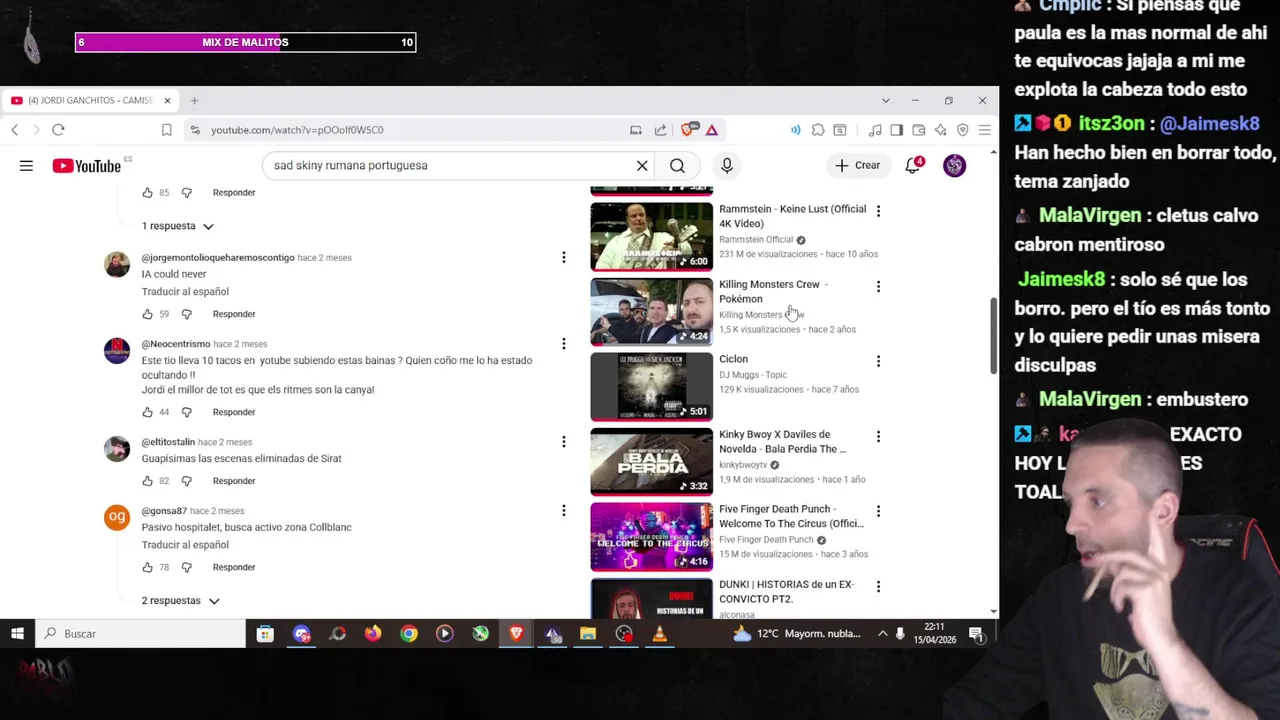Reply to the @gonsa87 comment
Screen dimensions: 1280x720
point(234,567)
